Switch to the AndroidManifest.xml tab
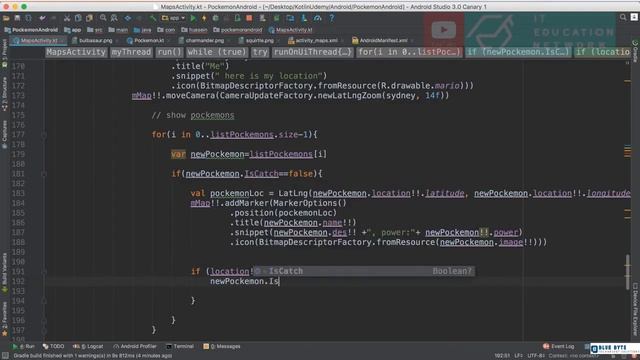 tap(382, 40)
